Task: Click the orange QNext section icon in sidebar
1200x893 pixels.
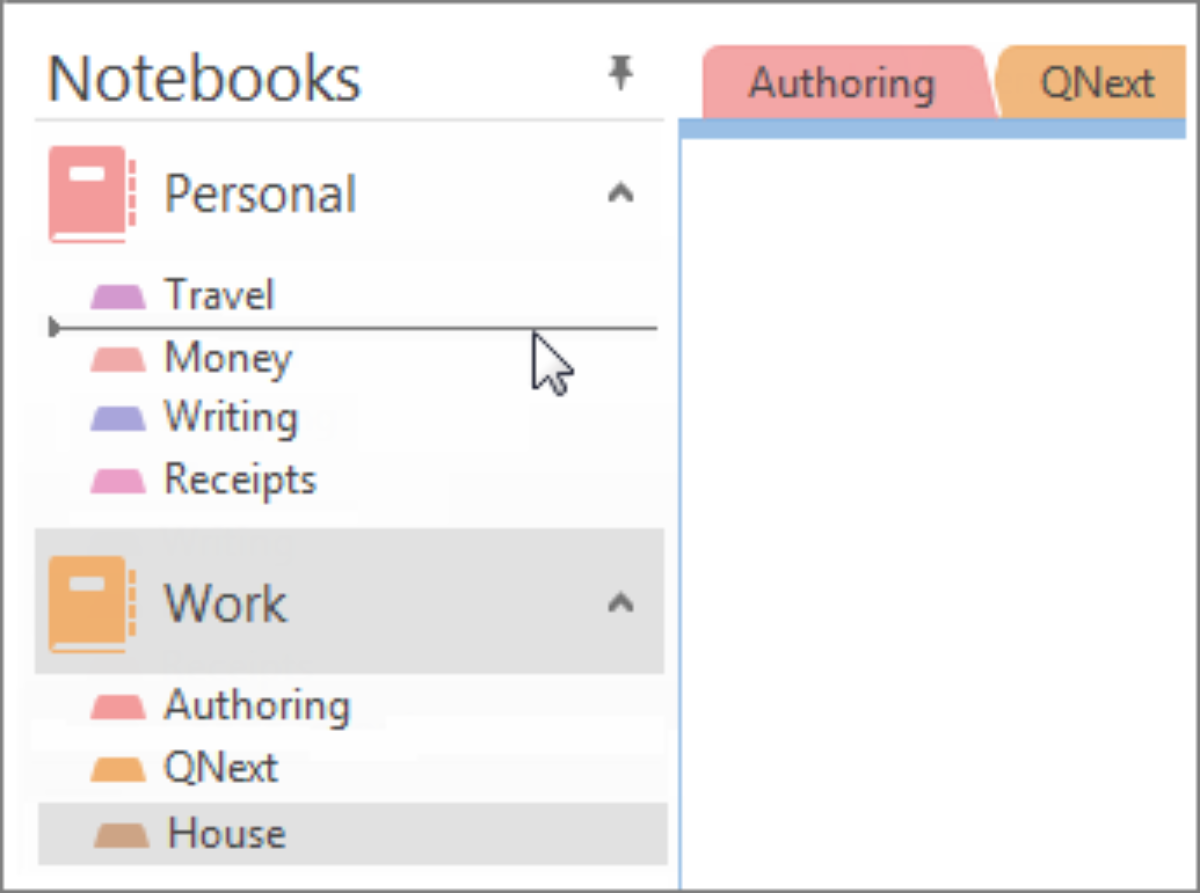Action: pyautogui.click(x=118, y=769)
